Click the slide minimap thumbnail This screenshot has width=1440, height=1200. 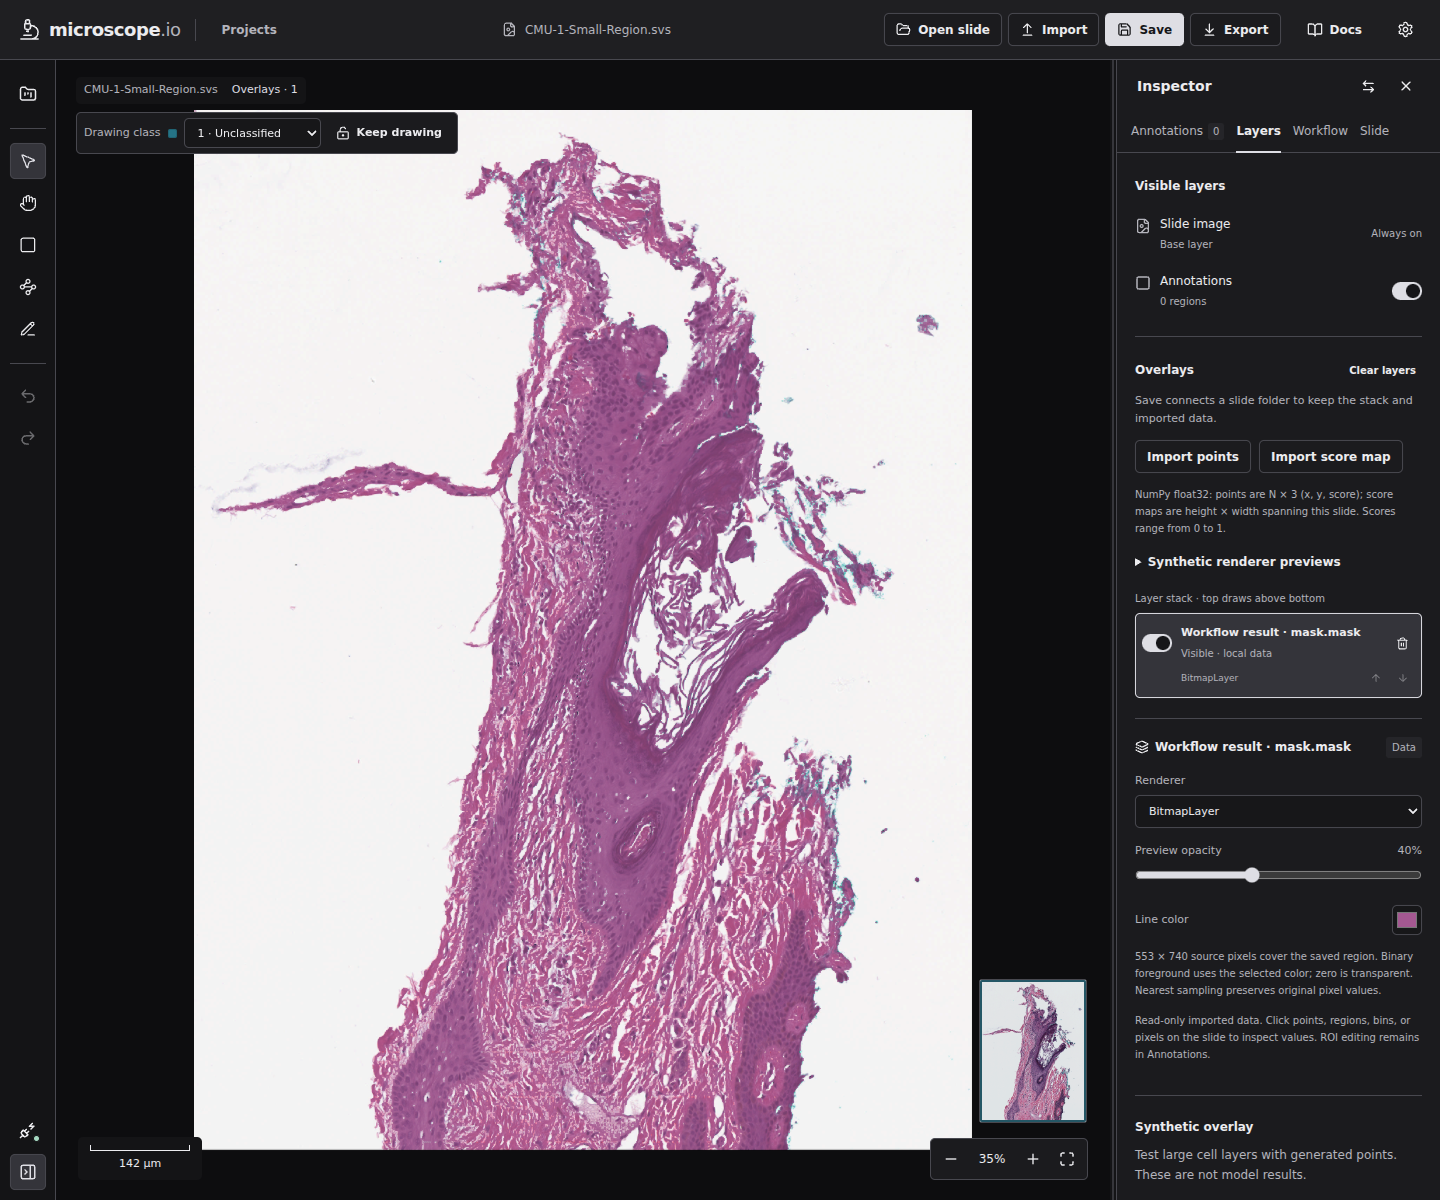1033,1051
